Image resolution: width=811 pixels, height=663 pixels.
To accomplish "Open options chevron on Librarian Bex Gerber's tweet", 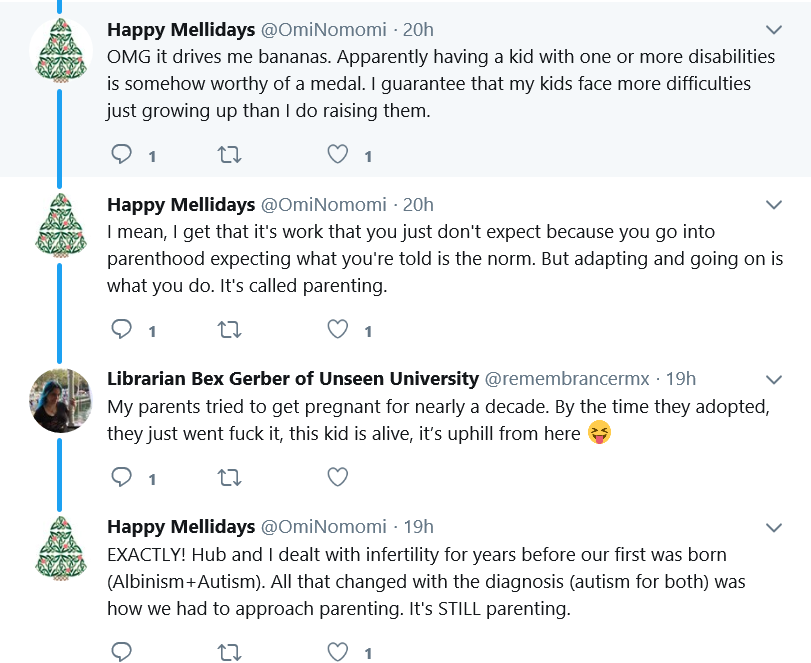I will point(773,380).
